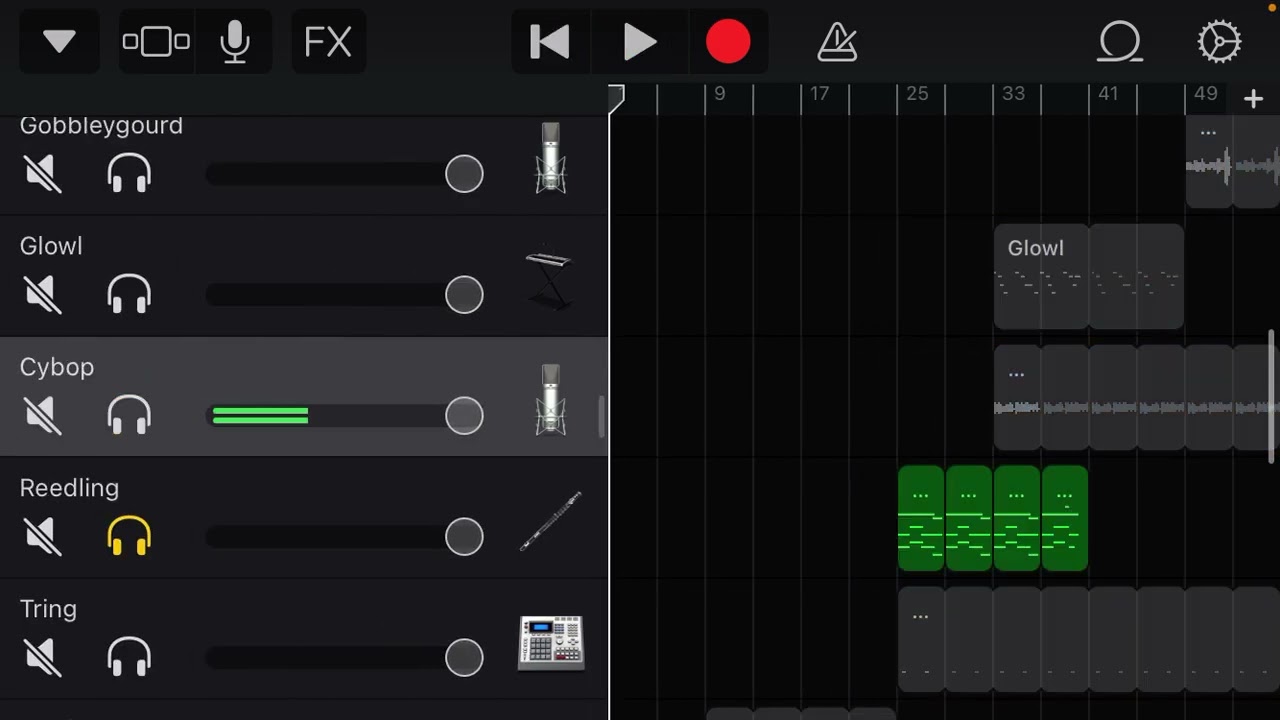Adjust the Tring volume slider knob

(x=464, y=658)
